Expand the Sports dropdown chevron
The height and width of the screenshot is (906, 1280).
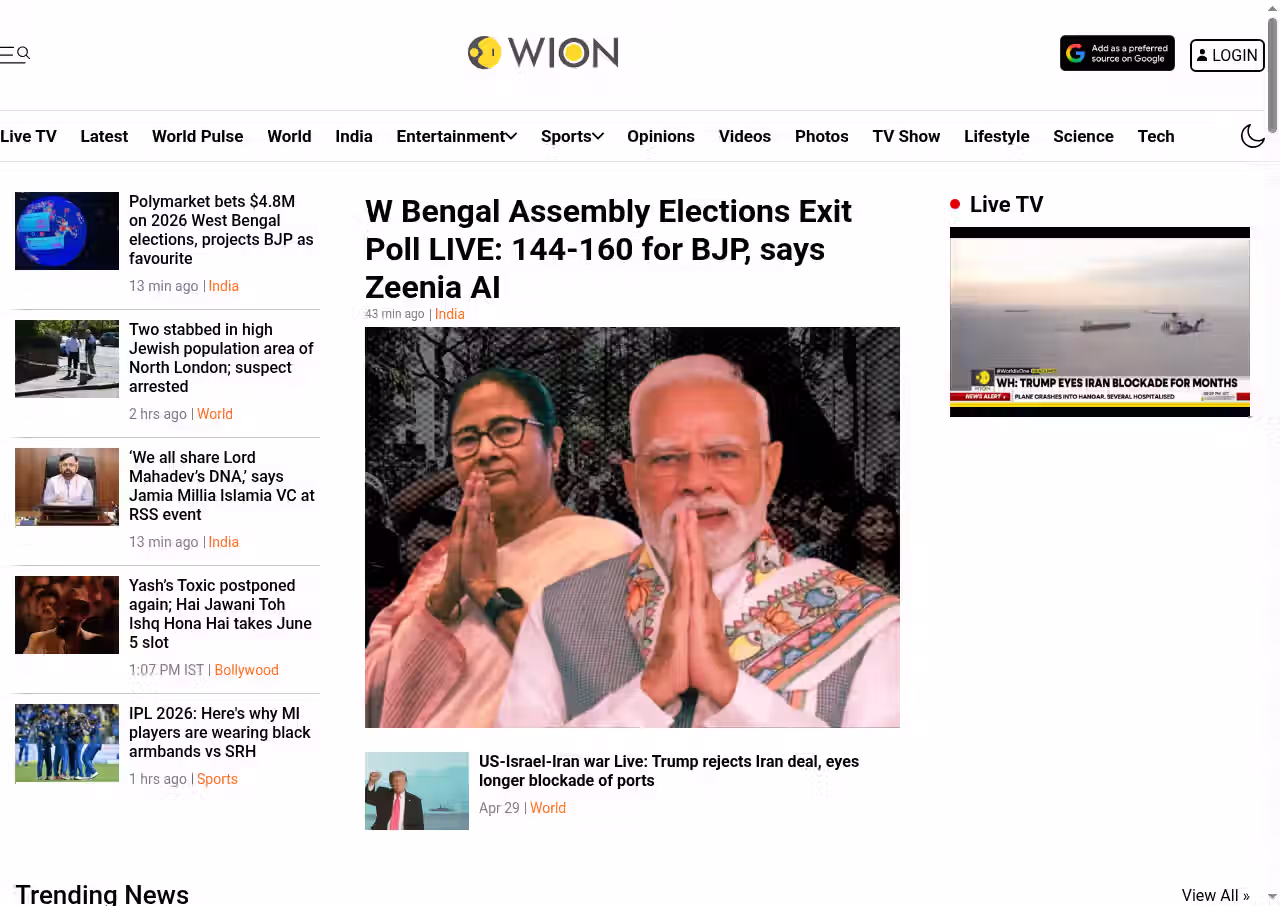coord(598,136)
